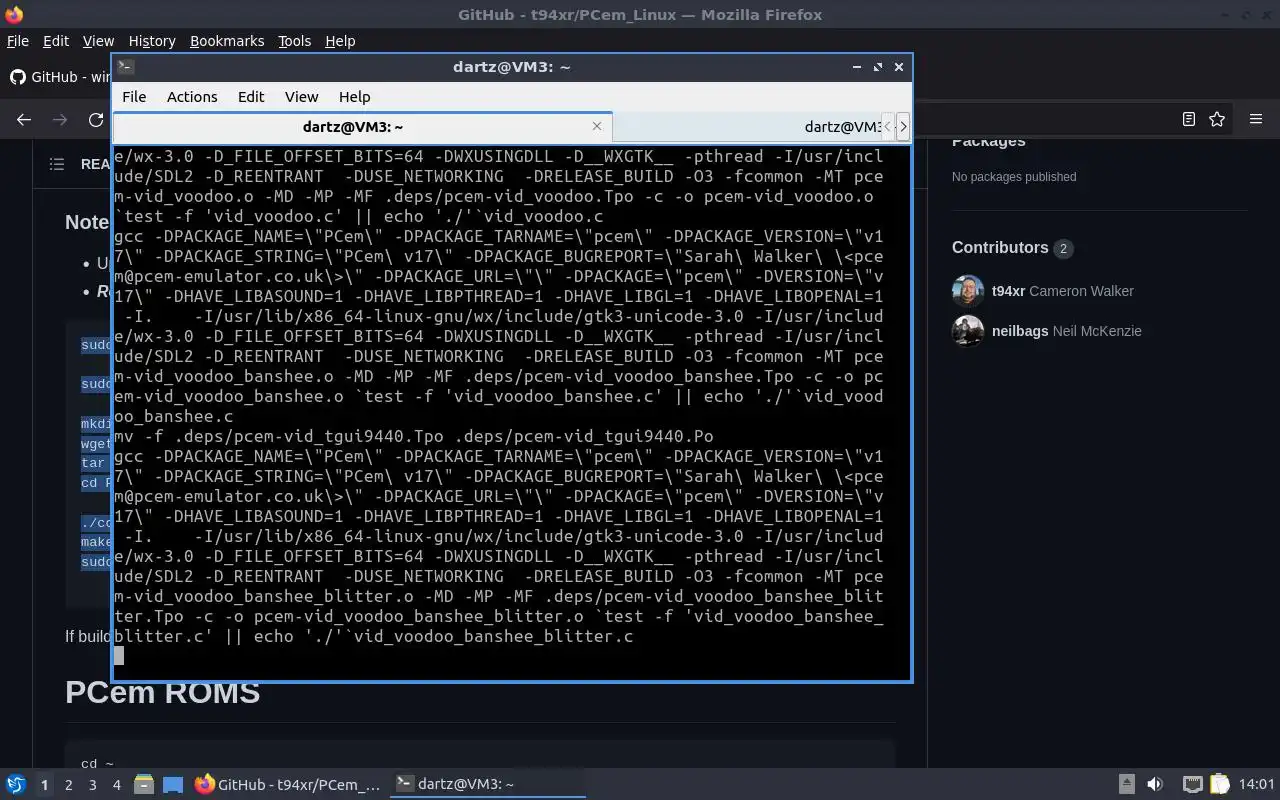
Task: Click GitHub favicon on Firefox tab
Action: tap(17, 77)
